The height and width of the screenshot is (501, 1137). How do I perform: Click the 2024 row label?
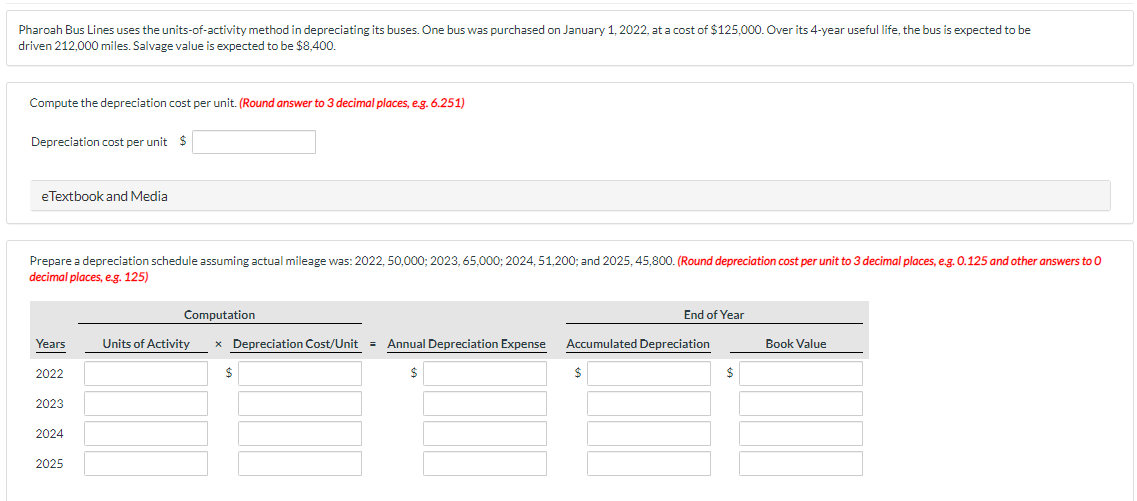click(49, 434)
